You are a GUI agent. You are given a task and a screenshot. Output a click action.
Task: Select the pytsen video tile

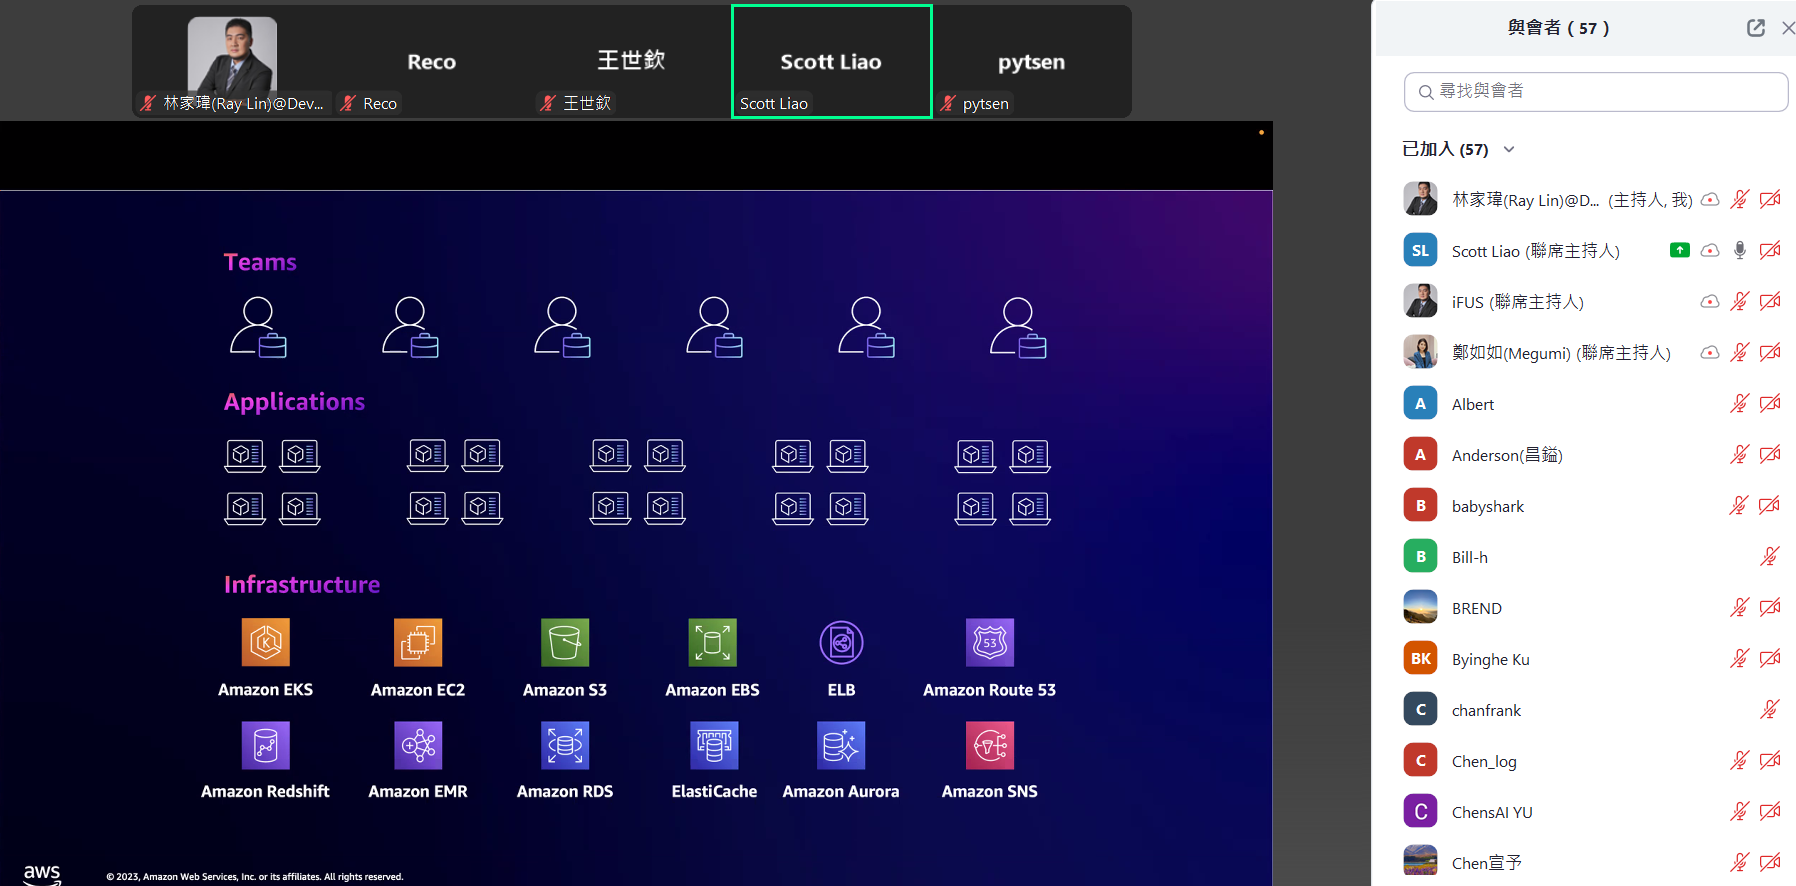1031,62
